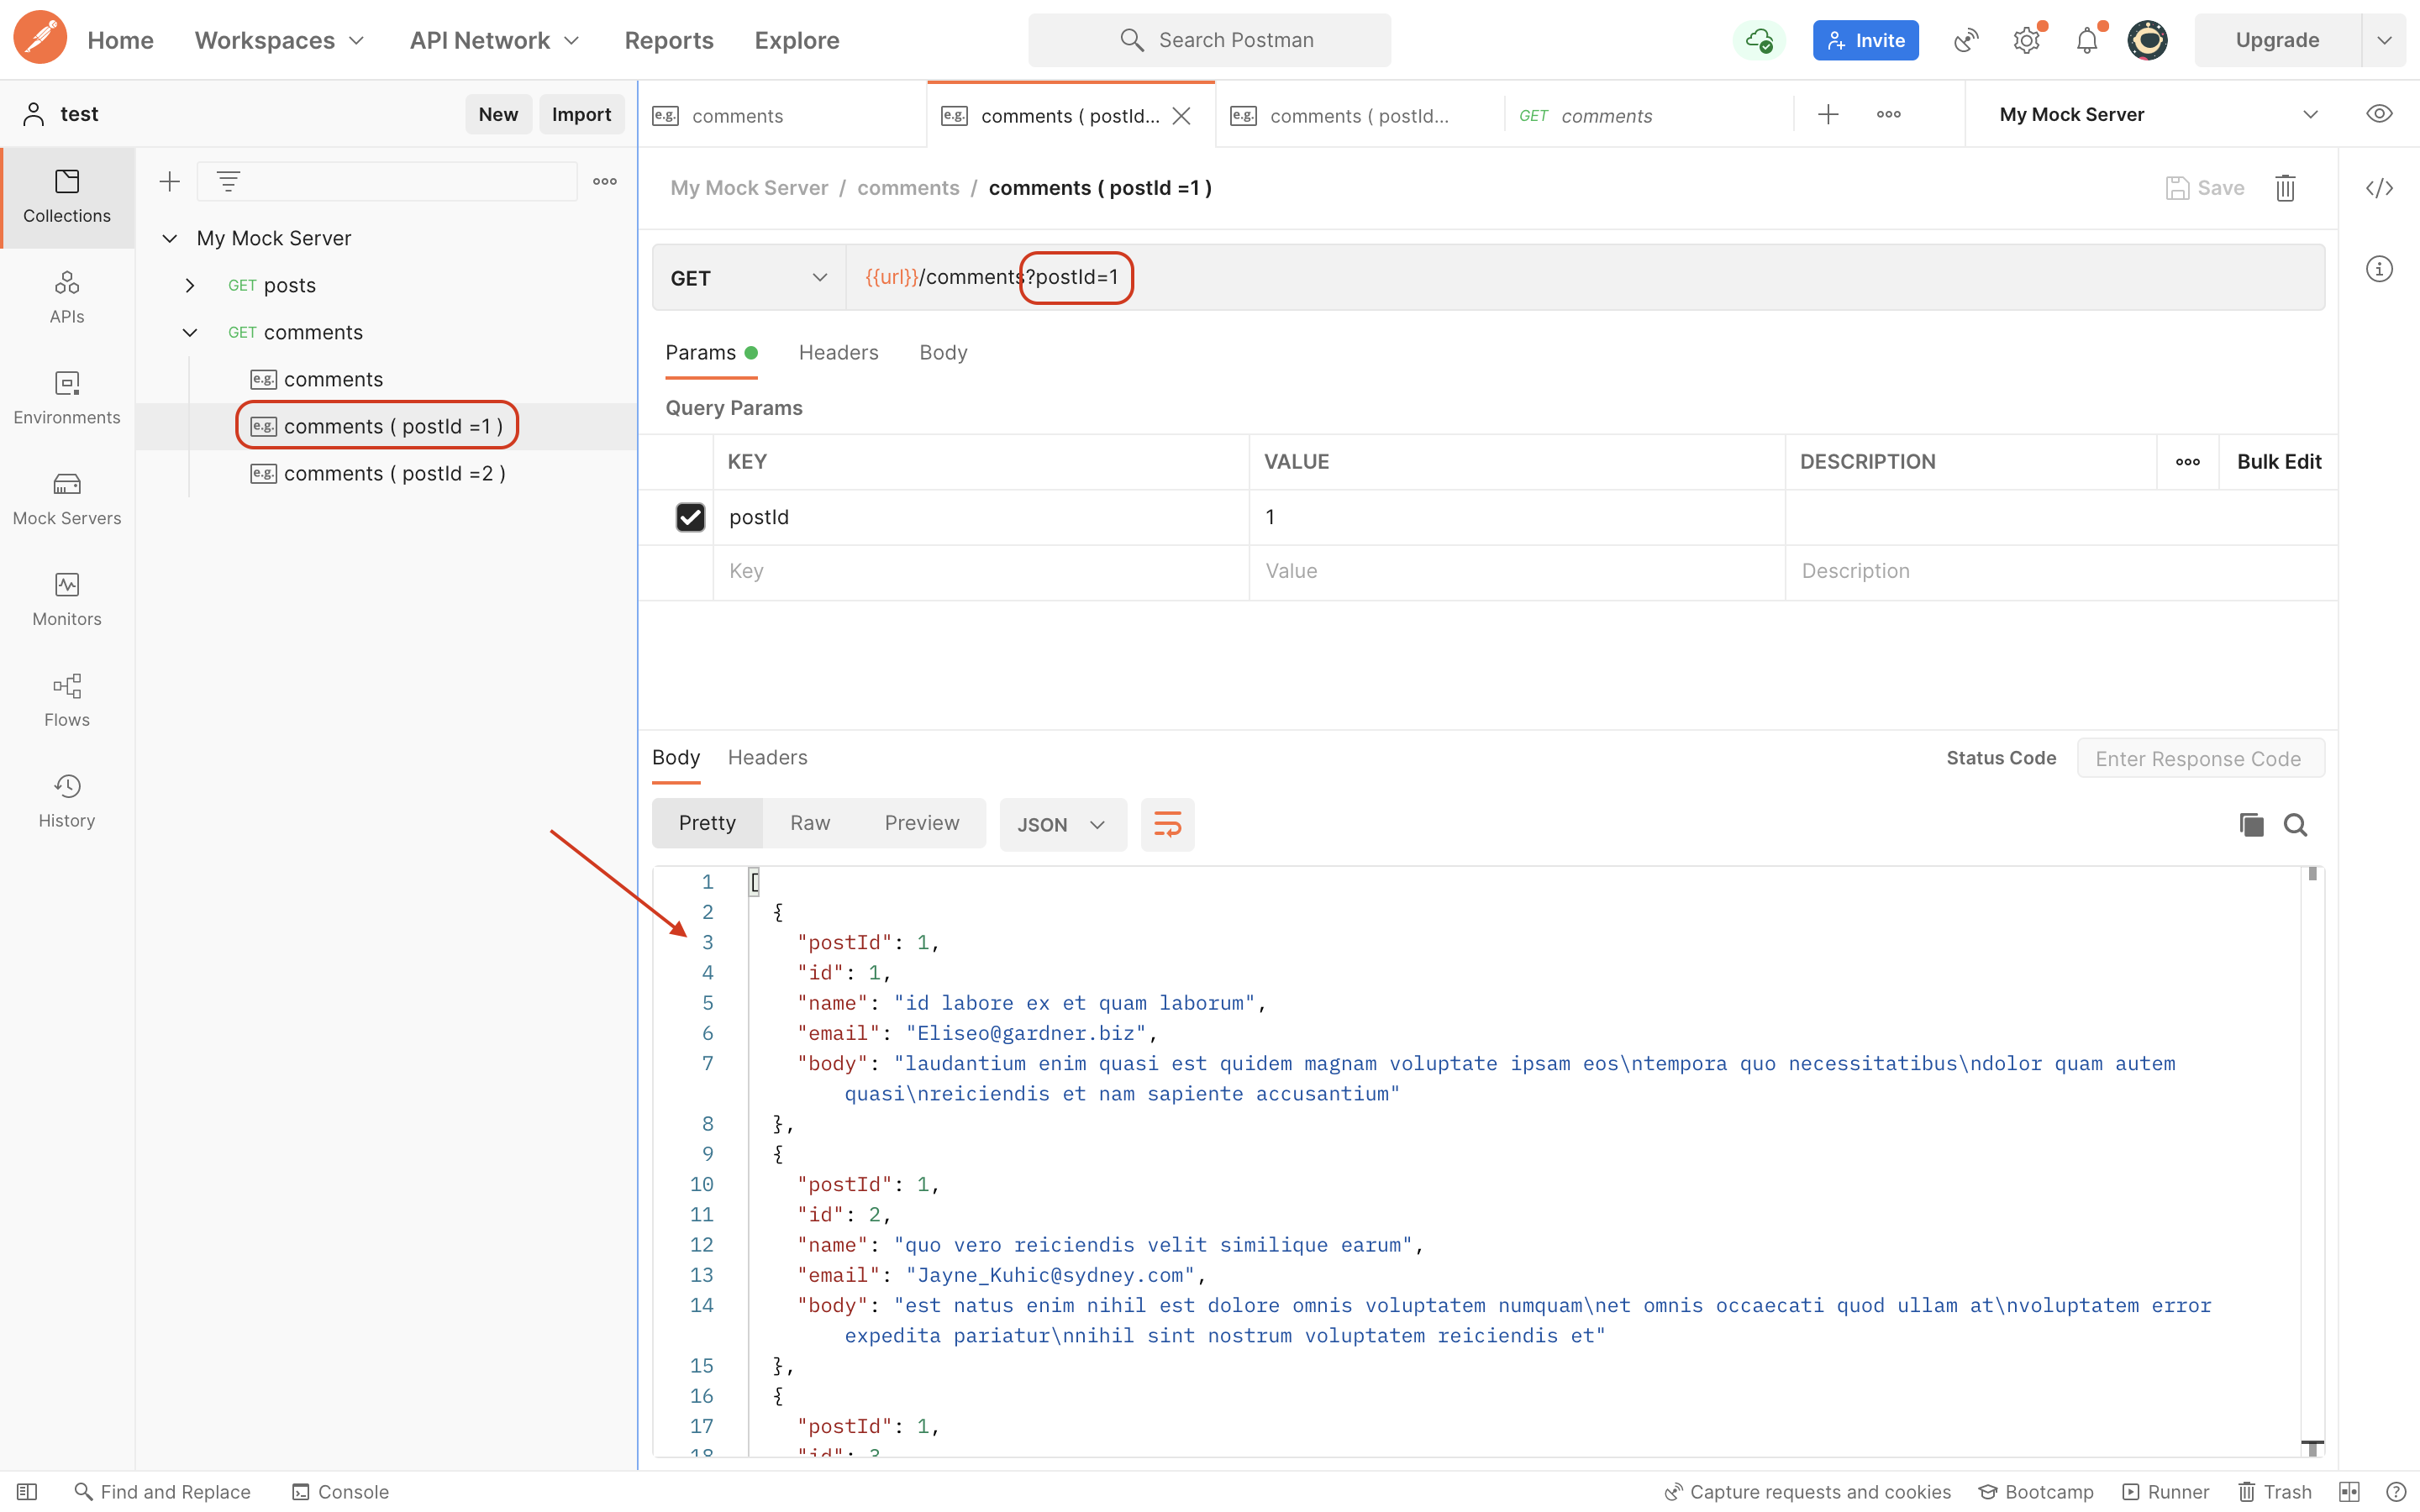This screenshot has width=2420, height=1512.
Task: Toggle line wrap in the response body
Action: point(1167,825)
